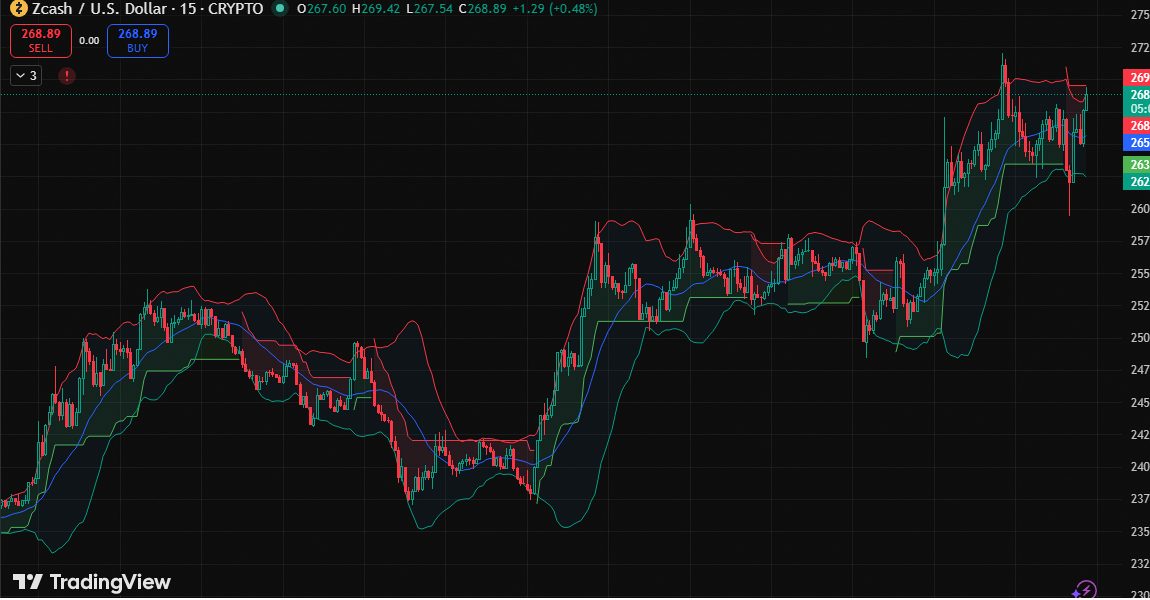Screen dimensions: 1150x600
Task: Click the 242 price scale value
Action: (1140, 434)
